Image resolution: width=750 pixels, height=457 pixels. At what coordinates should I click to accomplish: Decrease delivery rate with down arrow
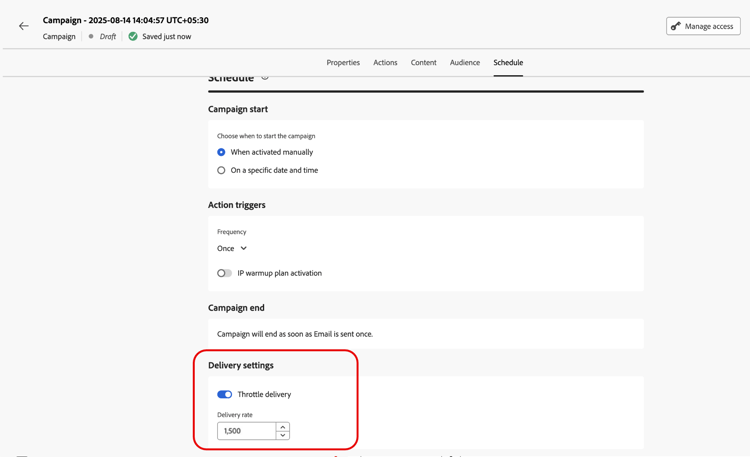pyautogui.click(x=283, y=435)
